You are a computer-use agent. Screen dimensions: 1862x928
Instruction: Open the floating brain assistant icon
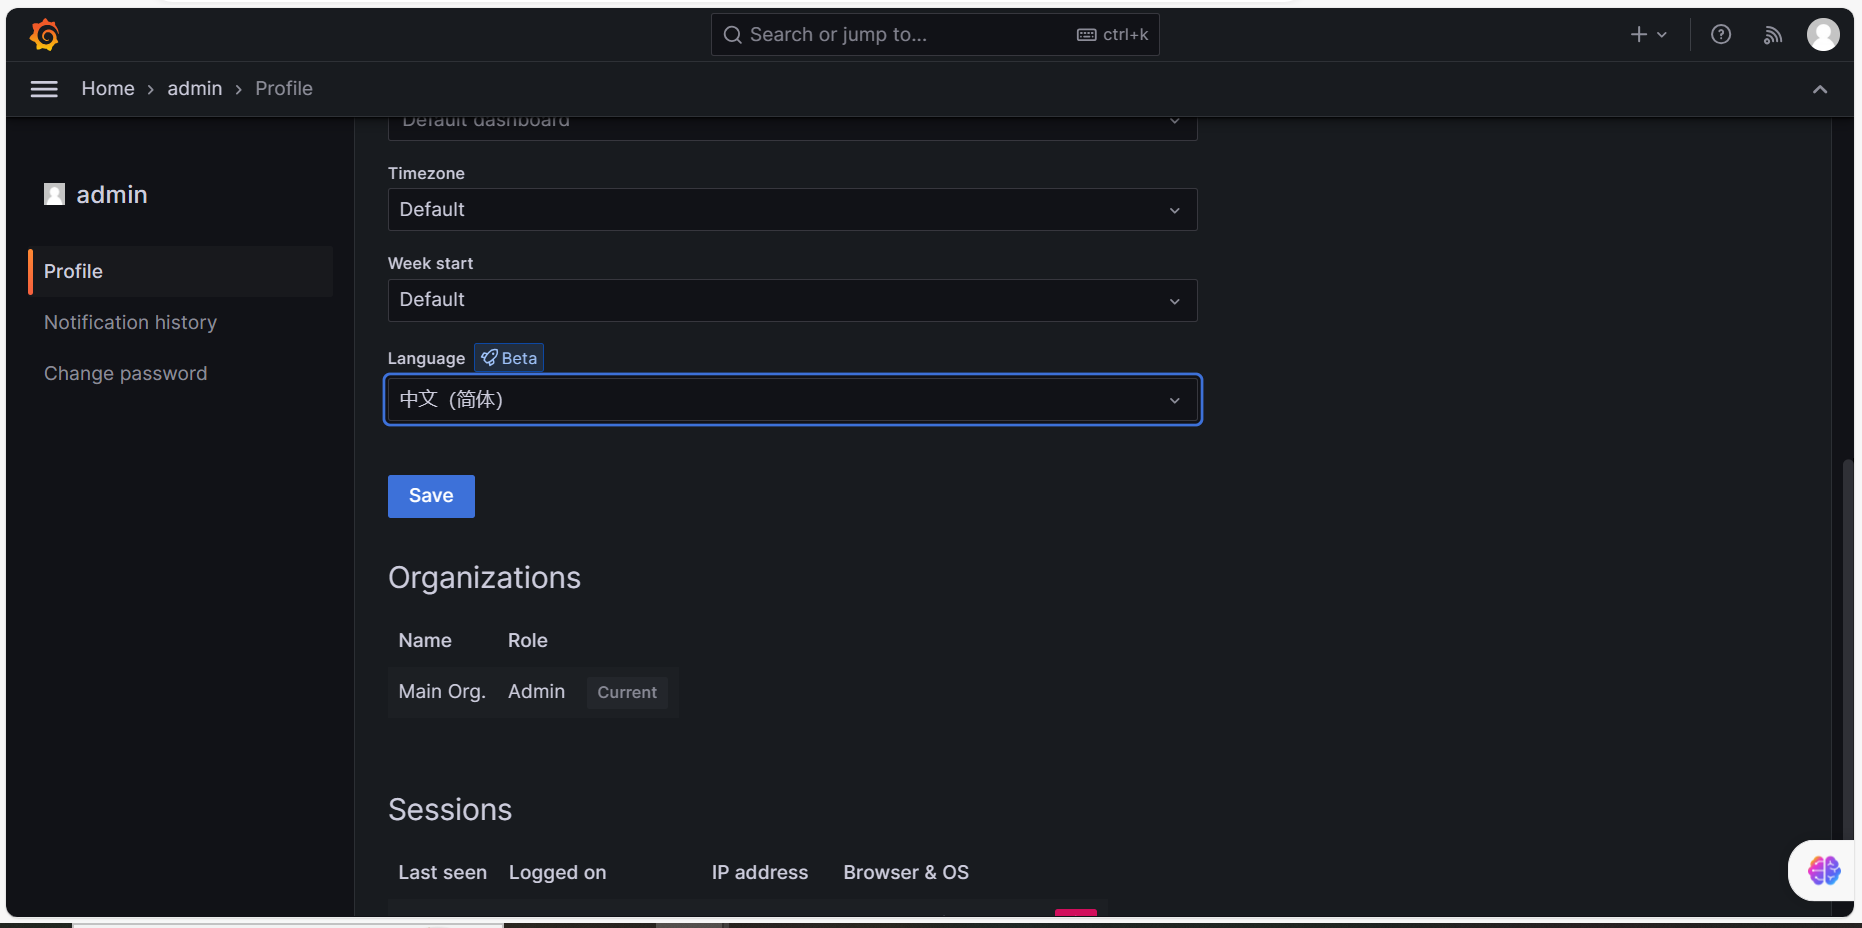[1824, 870]
